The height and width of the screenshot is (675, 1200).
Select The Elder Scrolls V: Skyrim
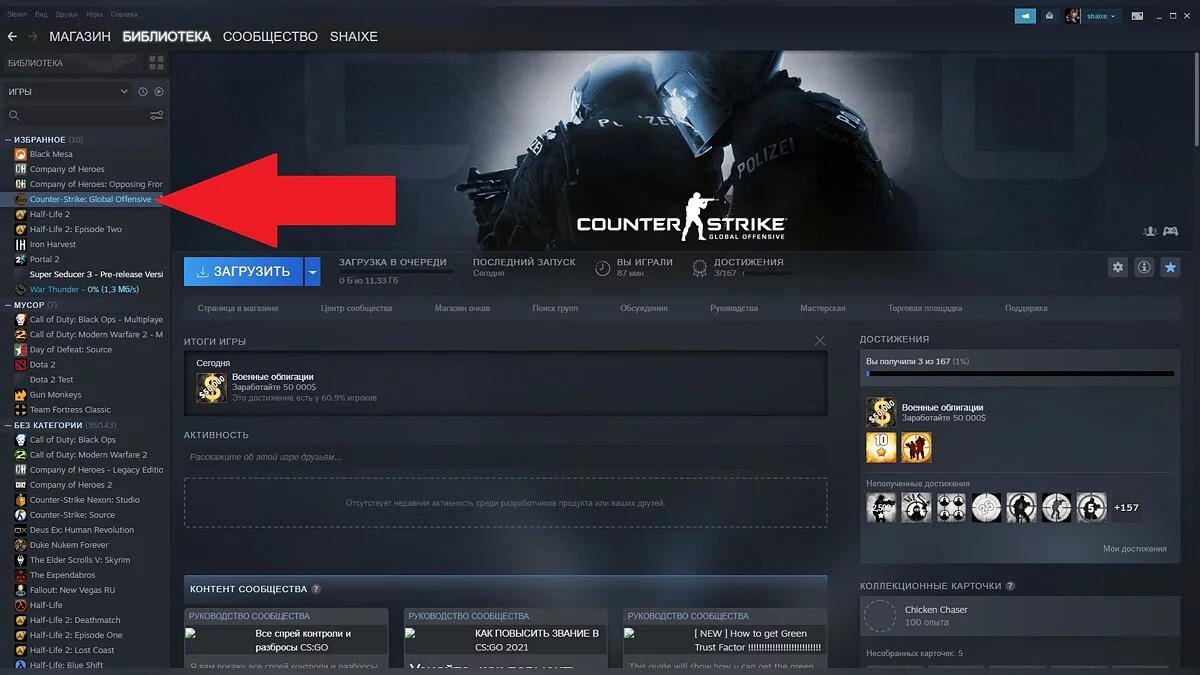click(80, 560)
